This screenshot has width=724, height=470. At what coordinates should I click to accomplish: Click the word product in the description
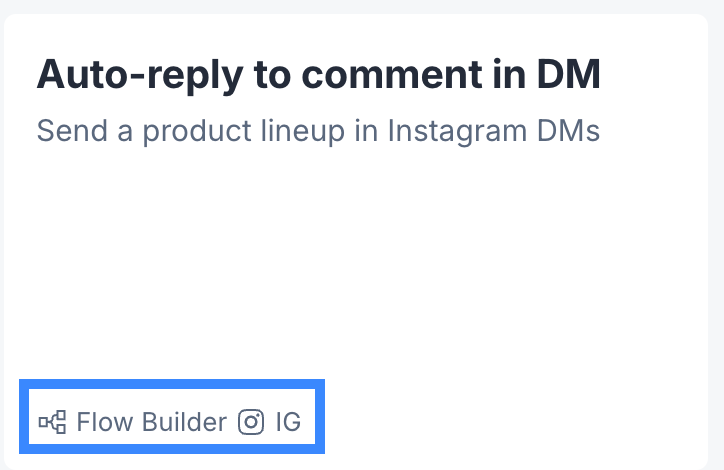coord(197,131)
